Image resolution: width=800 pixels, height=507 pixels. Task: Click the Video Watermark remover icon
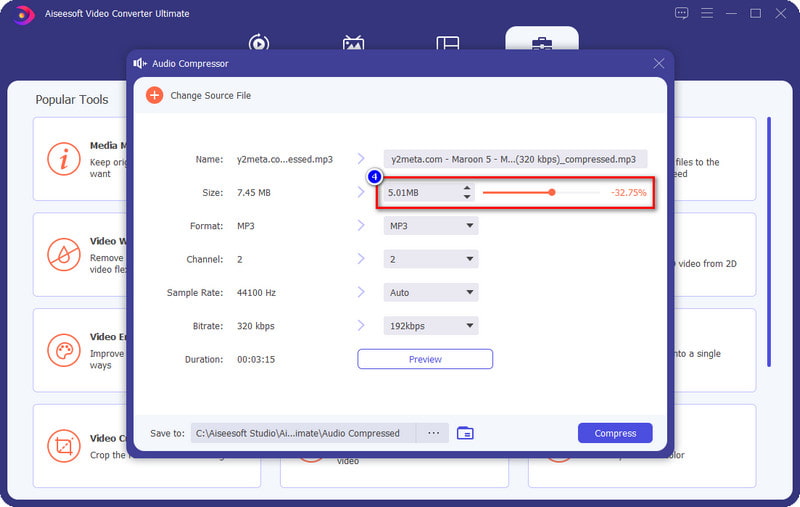(64, 255)
